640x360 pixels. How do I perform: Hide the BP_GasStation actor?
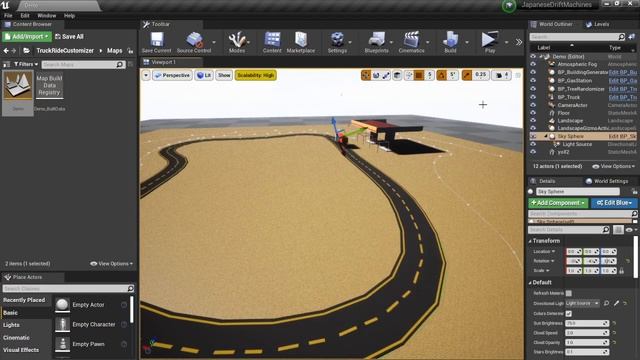(533, 80)
